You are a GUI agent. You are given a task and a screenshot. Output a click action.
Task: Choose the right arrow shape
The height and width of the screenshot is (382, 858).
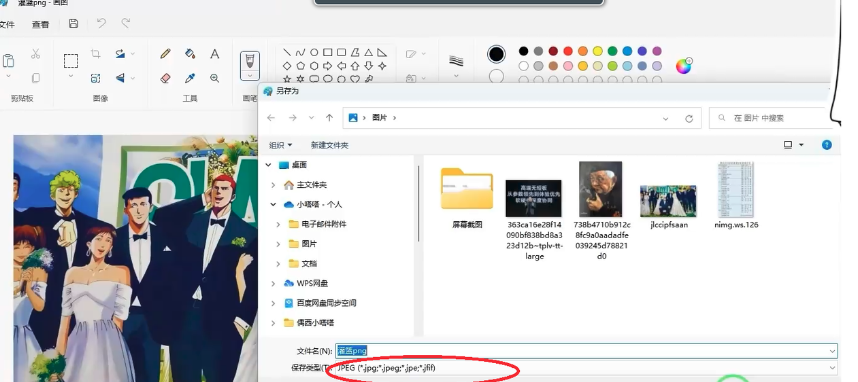[x=328, y=66]
